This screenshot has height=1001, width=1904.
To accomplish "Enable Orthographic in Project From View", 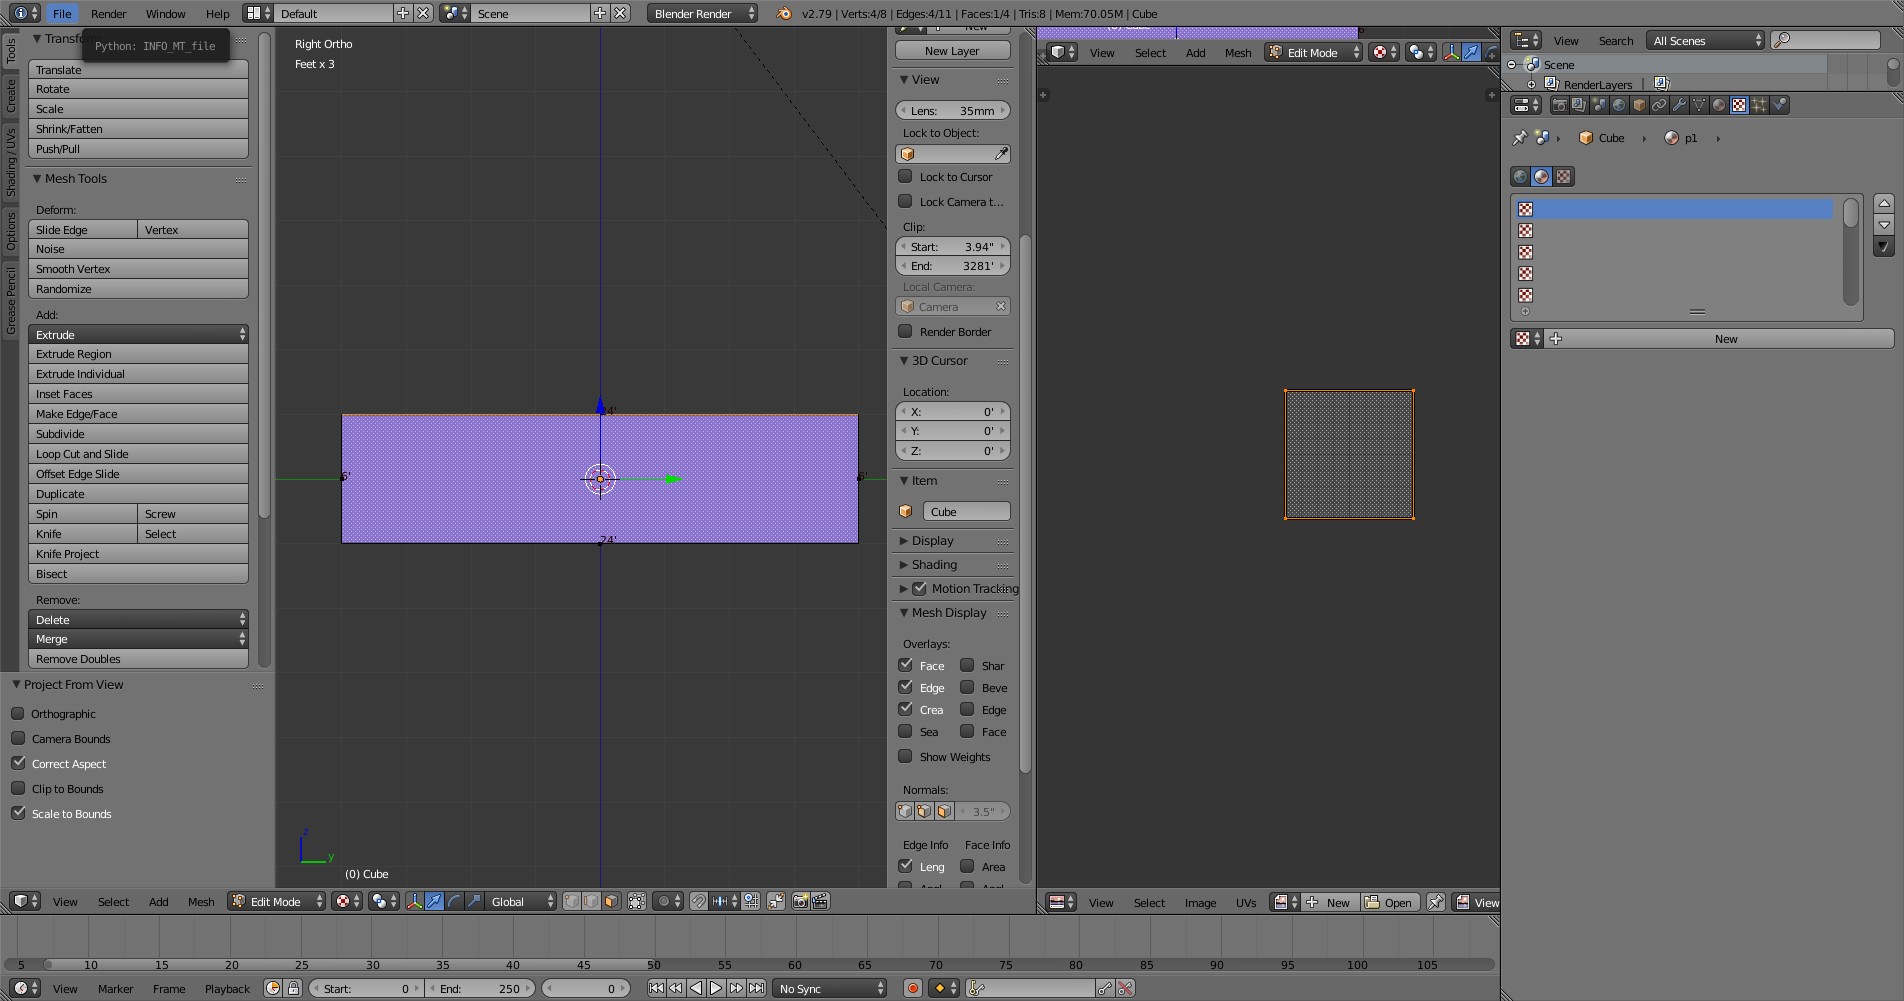I will (x=18, y=713).
